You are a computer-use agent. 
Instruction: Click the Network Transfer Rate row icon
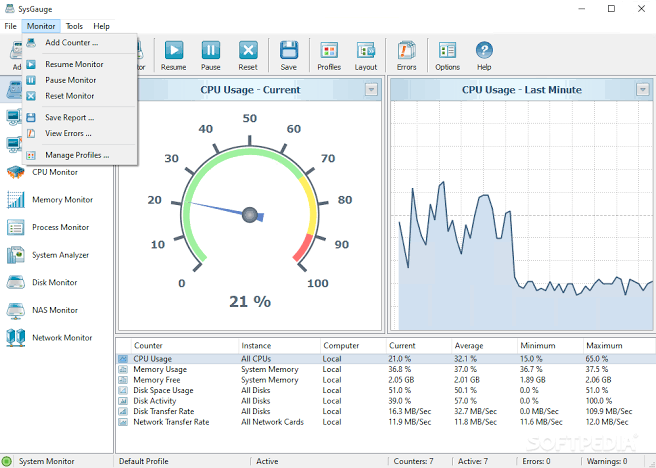[x=123, y=422]
